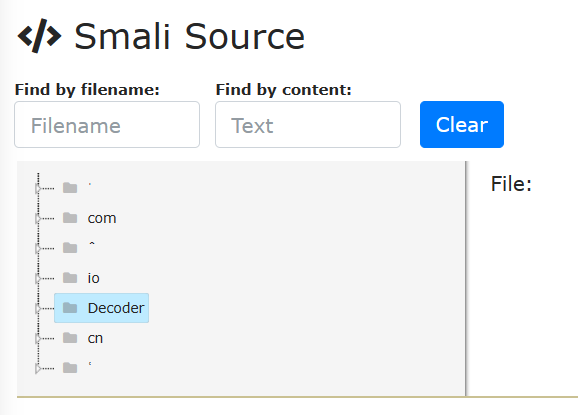578x415 pixels.
Task: Focus the Find by content Text field
Action: [308, 125]
